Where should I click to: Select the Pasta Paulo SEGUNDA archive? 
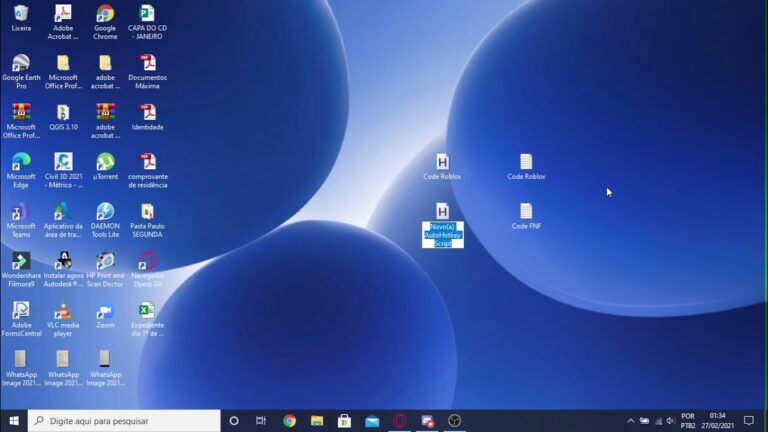pyautogui.click(x=147, y=212)
